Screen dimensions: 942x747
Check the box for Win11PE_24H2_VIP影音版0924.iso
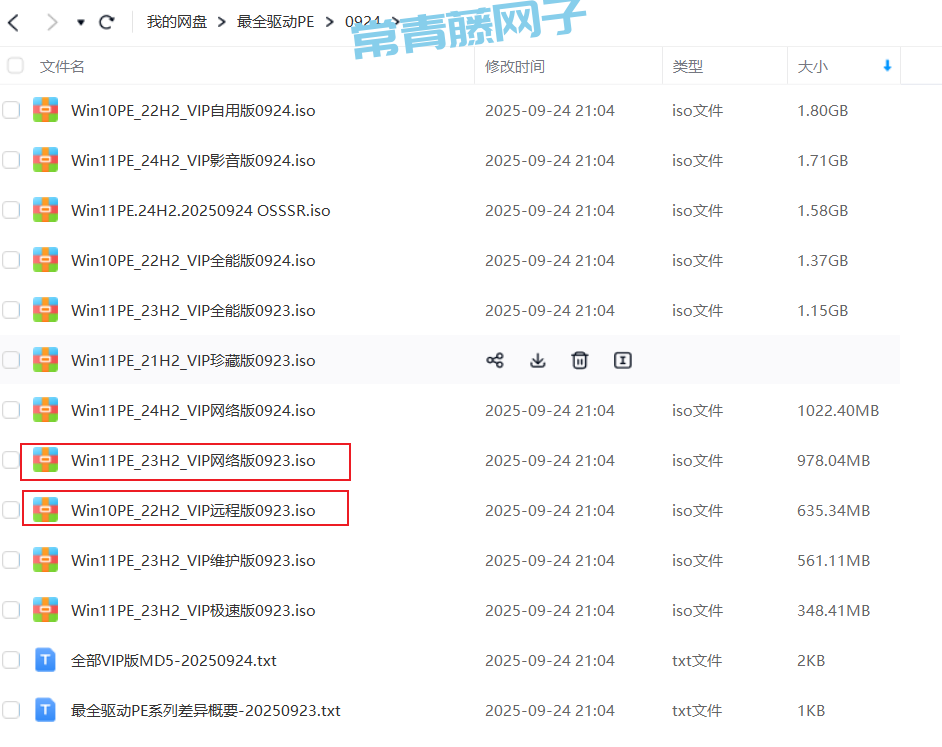pos(11,160)
